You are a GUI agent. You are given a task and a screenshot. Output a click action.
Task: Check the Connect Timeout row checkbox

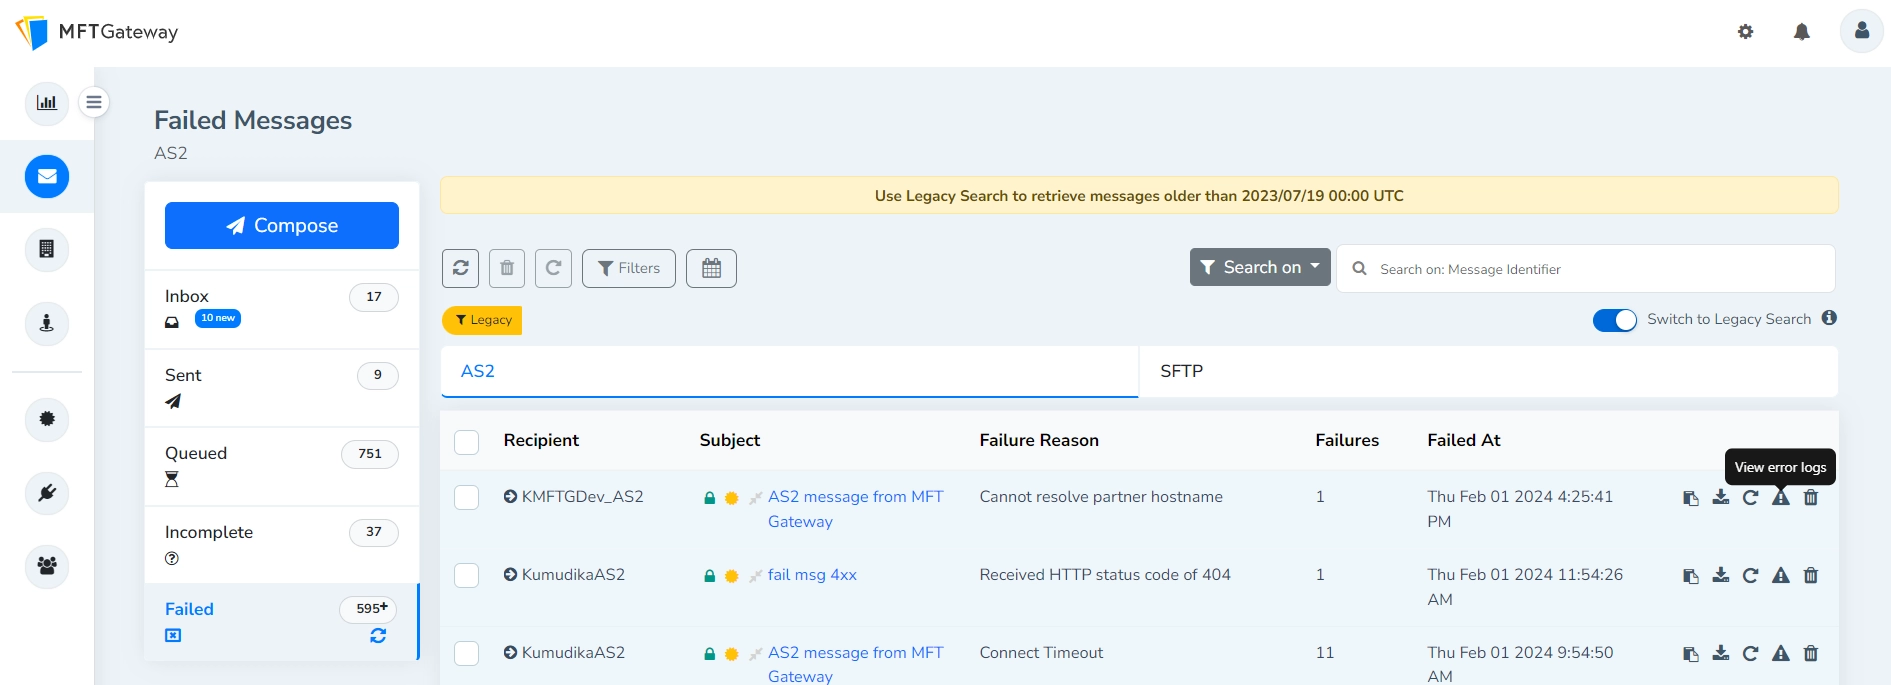pos(467,653)
